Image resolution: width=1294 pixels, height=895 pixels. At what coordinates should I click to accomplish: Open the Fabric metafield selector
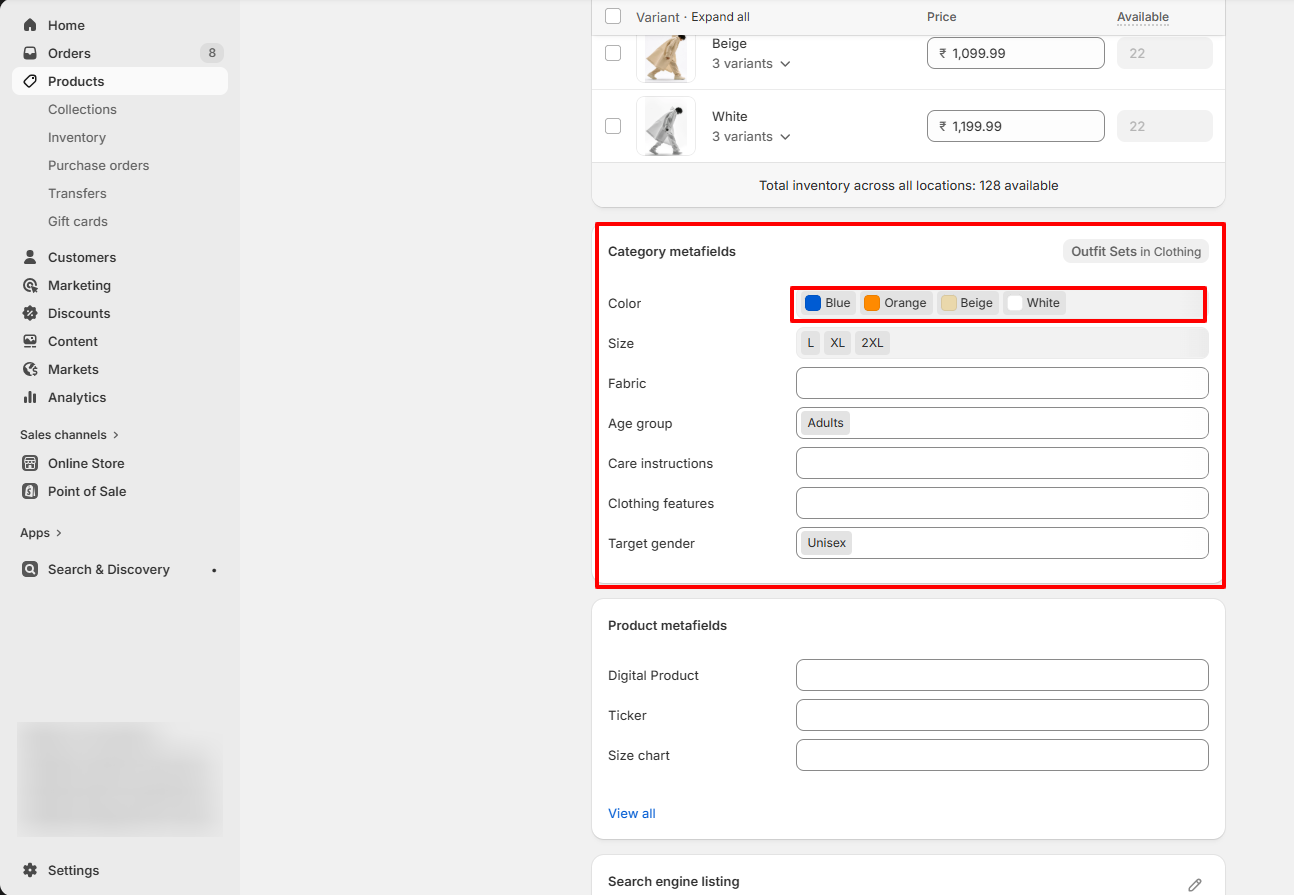click(x=1002, y=383)
